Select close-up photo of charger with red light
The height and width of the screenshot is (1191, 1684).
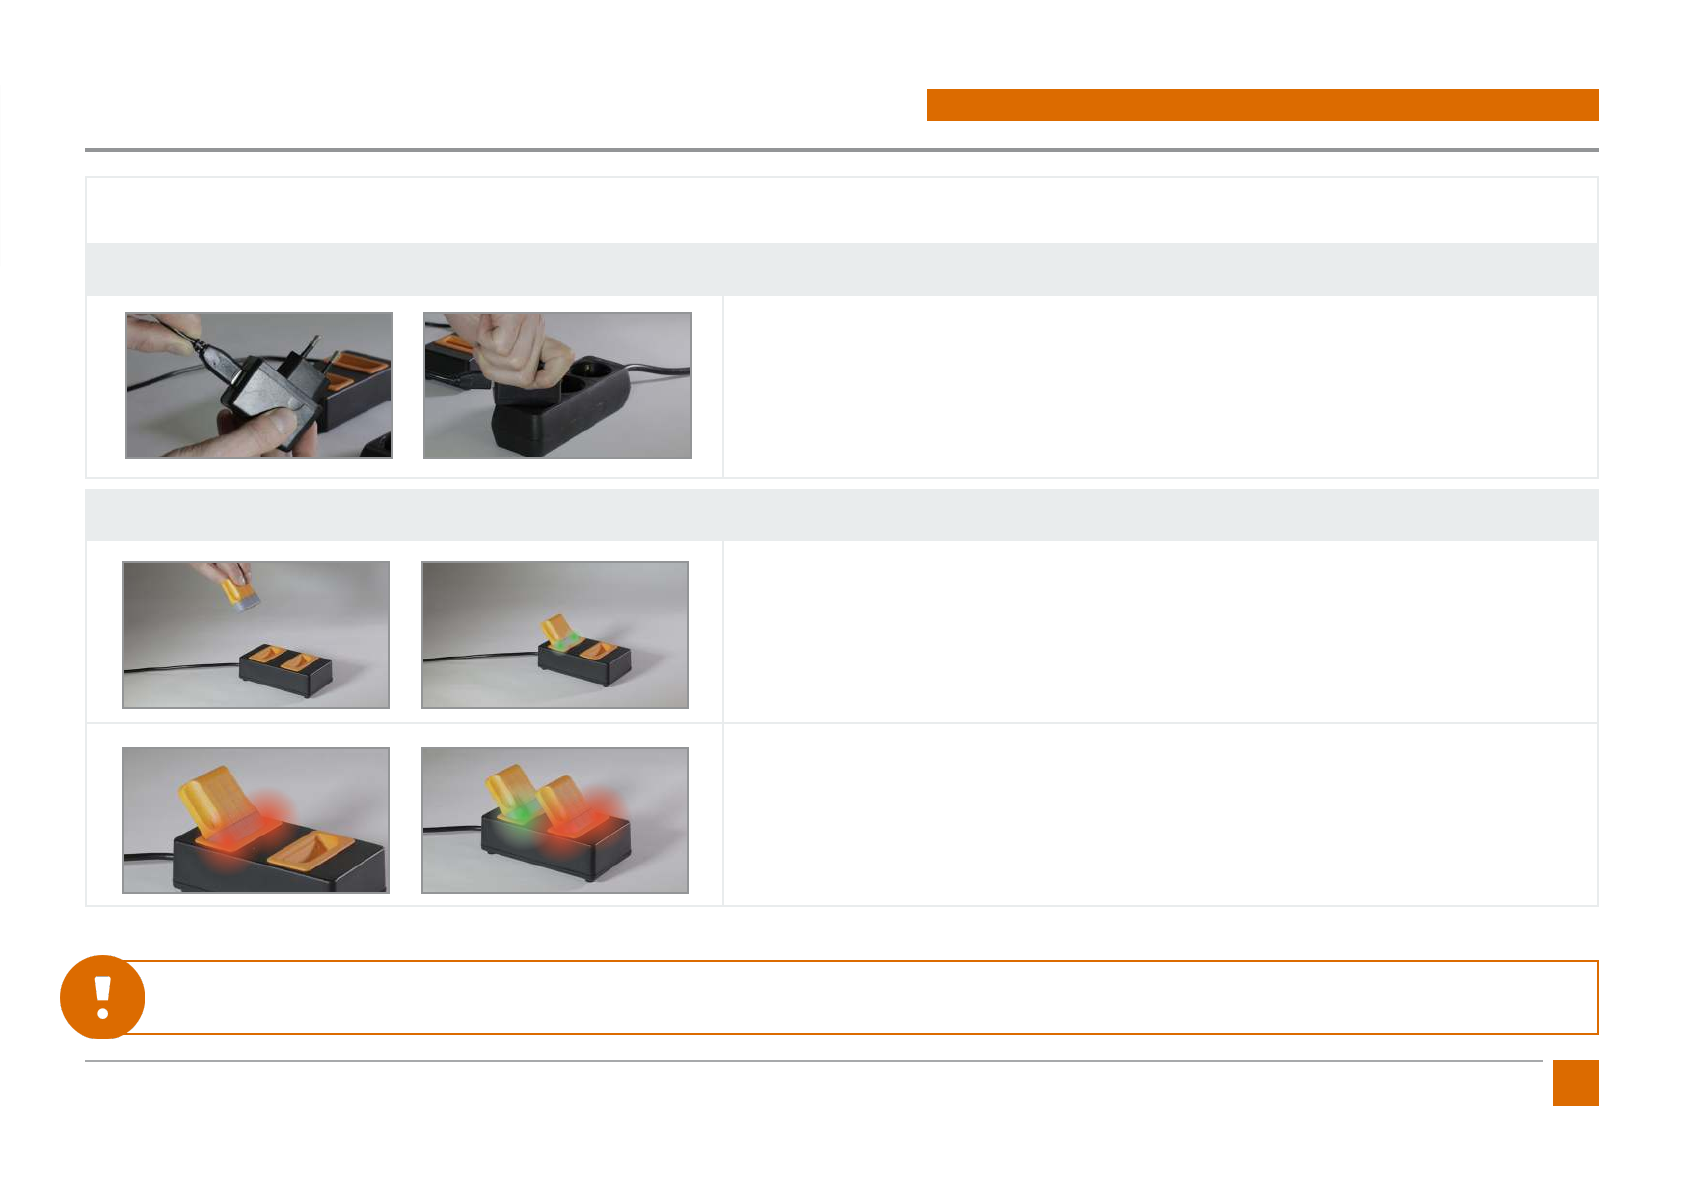click(256, 820)
